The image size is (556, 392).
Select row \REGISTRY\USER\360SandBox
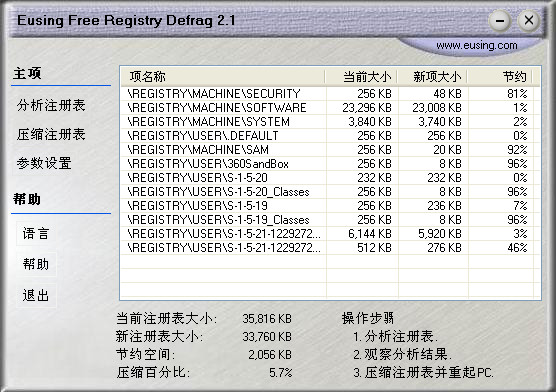click(x=330, y=164)
